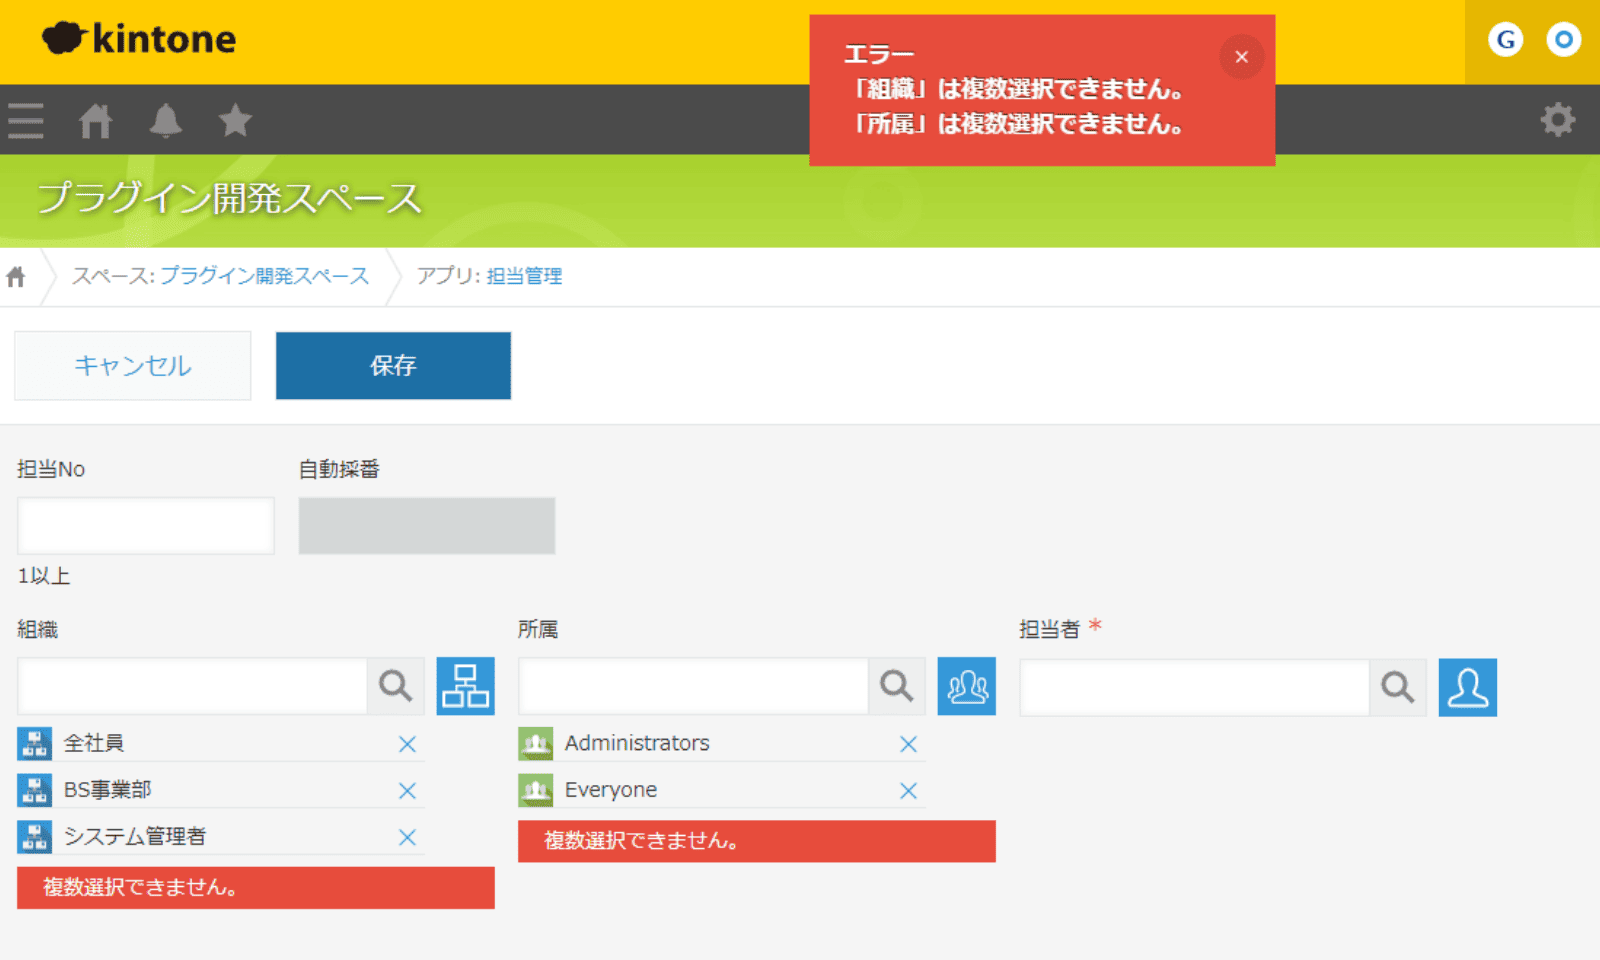Open the プラグイン開発スペース breadcrumb link

(264, 276)
